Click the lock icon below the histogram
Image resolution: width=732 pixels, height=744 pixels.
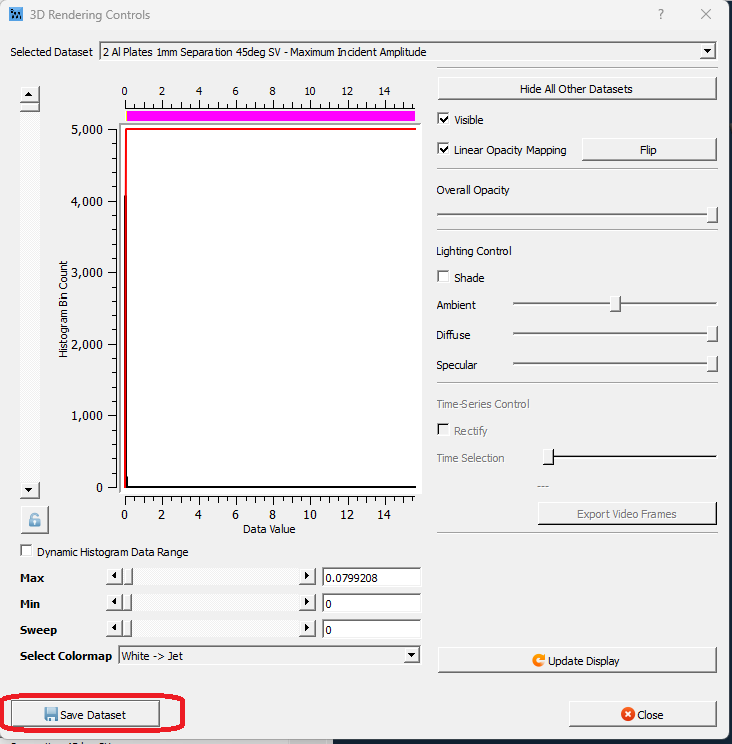click(34, 520)
